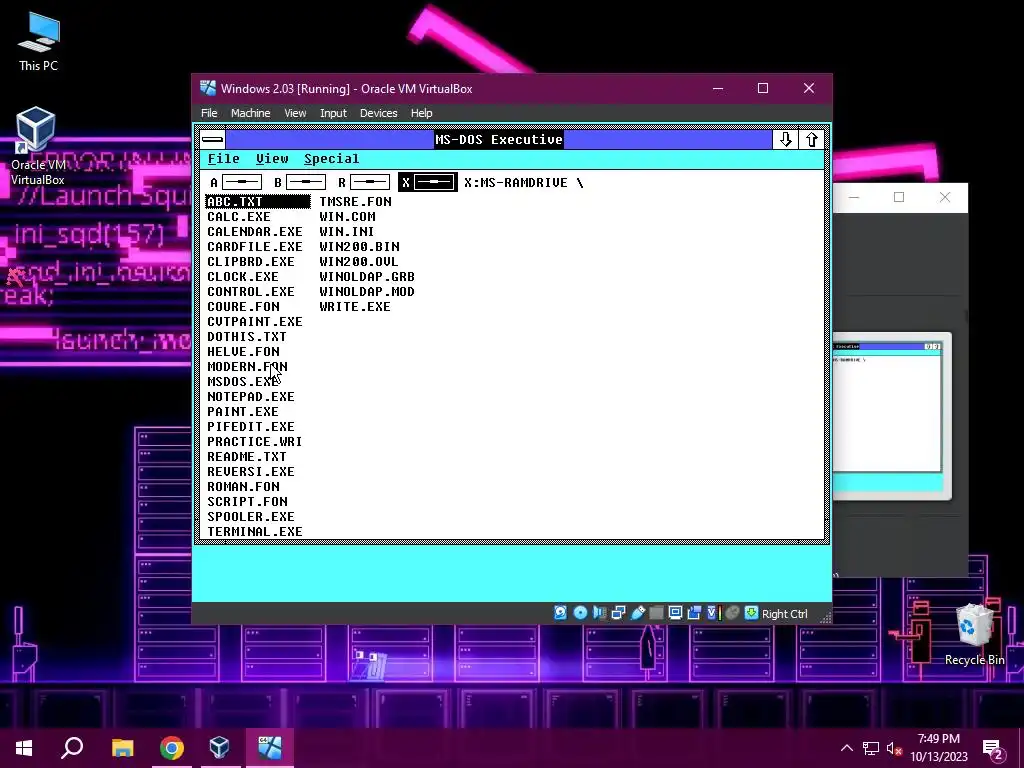Open the display settings indicator

(675, 613)
